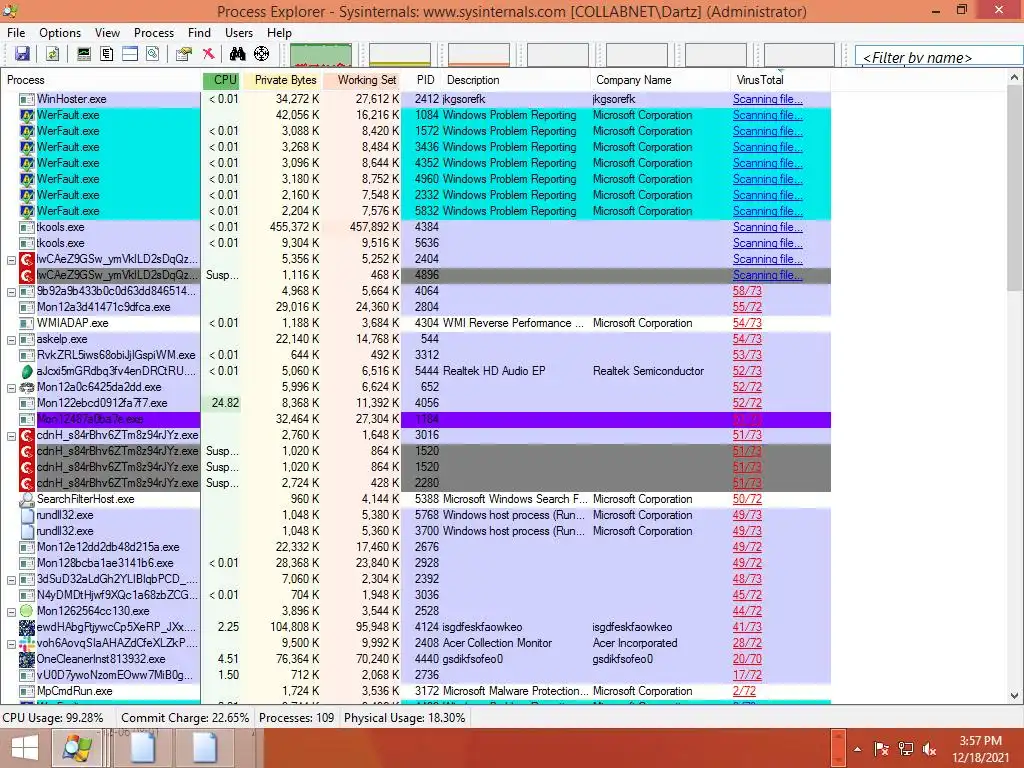The height and width of the screenshot is (768, 1024).
Task: Click the green aJcxi5mGRdbq3fv4enDRCtRU process icon
Action: pyautogui.click(x=27, y=372)
